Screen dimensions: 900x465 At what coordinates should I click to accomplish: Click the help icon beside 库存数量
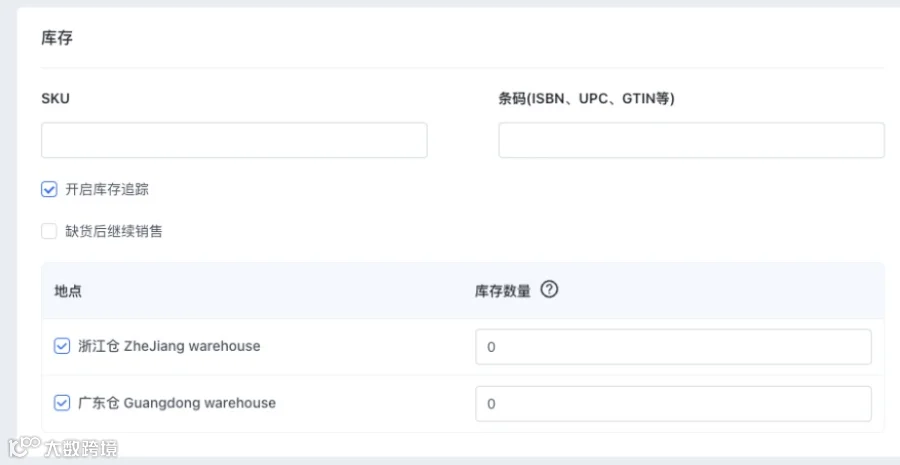point(549,290)
